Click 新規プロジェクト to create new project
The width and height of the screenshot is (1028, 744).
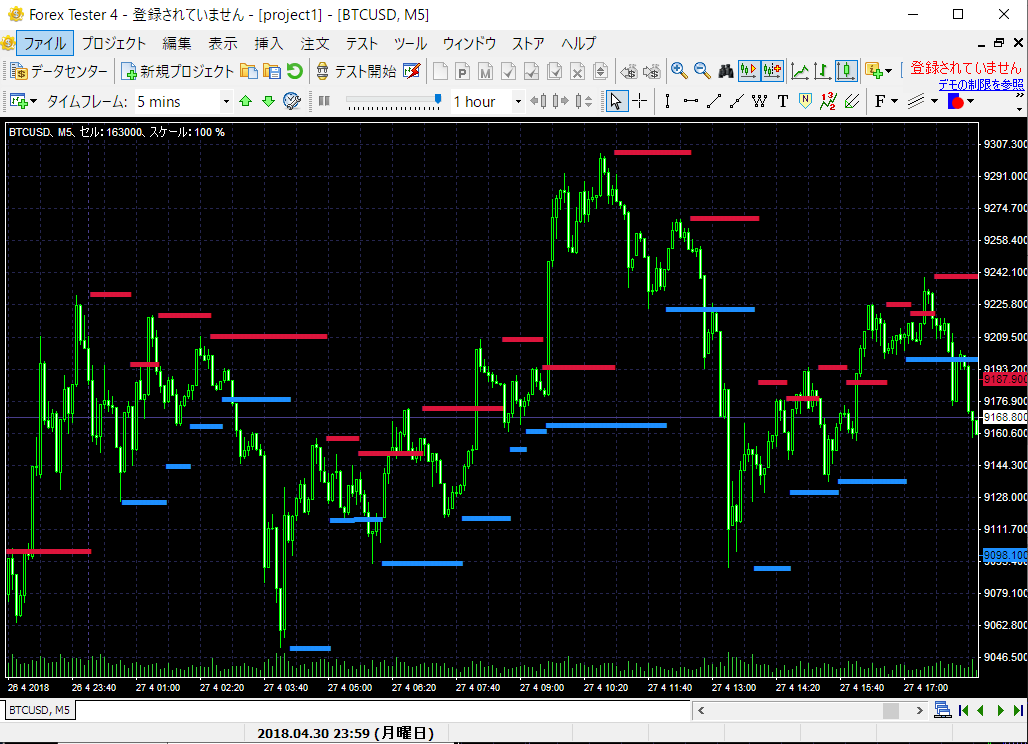[x=178, y=71]
